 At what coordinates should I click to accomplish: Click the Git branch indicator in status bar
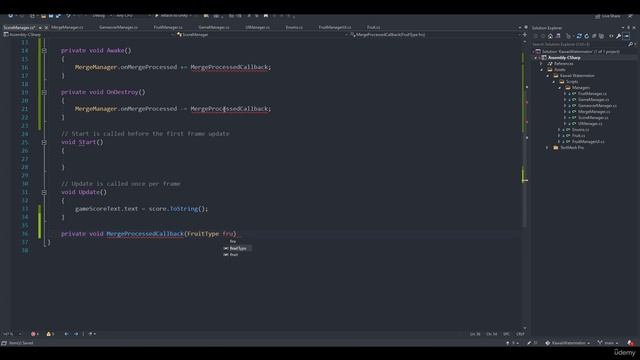point(607,343)
